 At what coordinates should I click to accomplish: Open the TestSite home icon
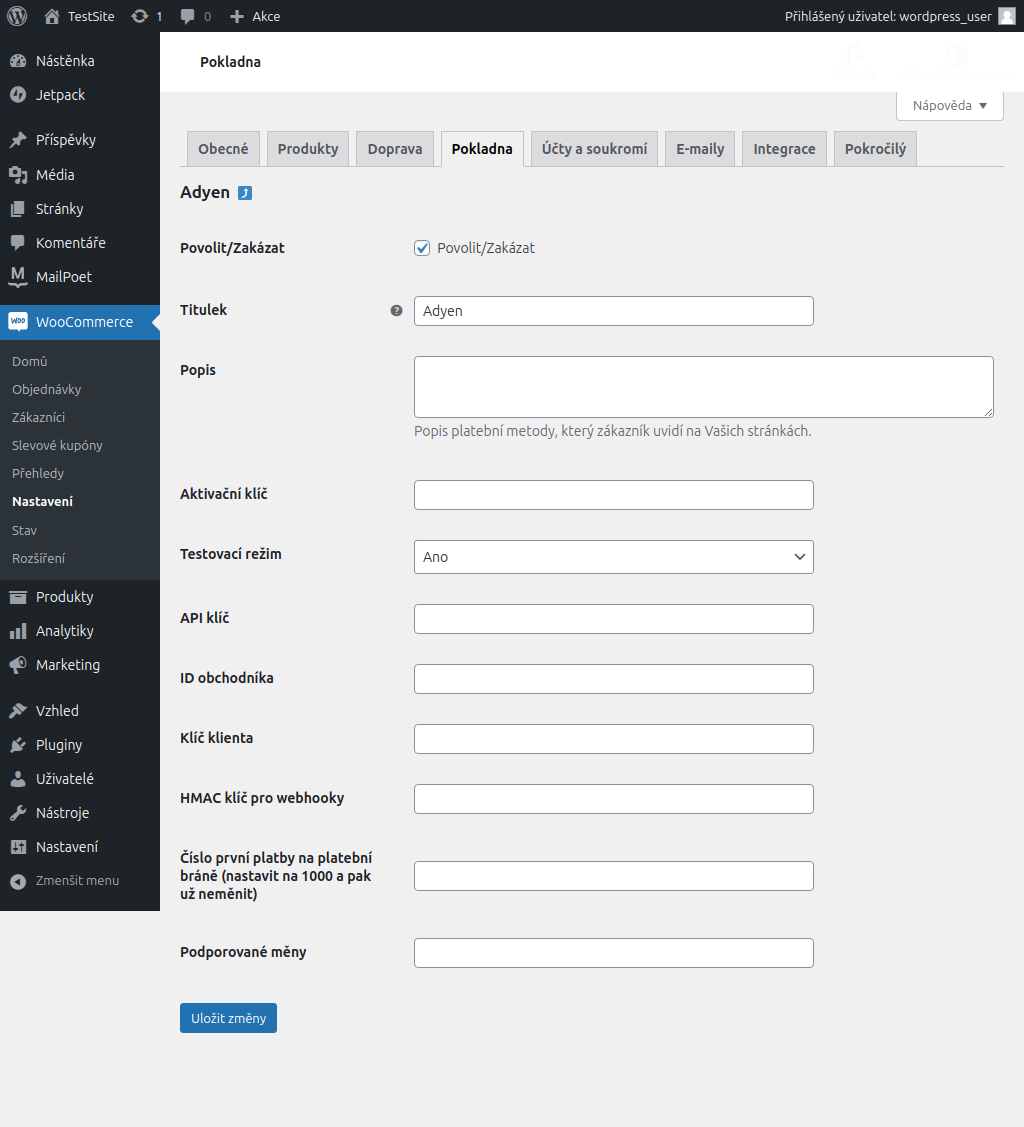(52, 16)
